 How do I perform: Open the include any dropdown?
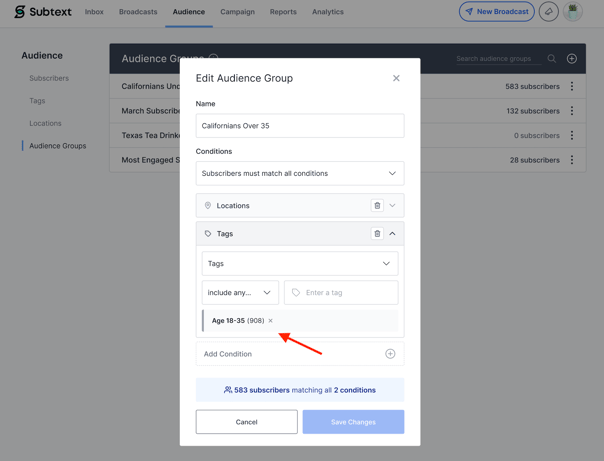click(240, 293)
